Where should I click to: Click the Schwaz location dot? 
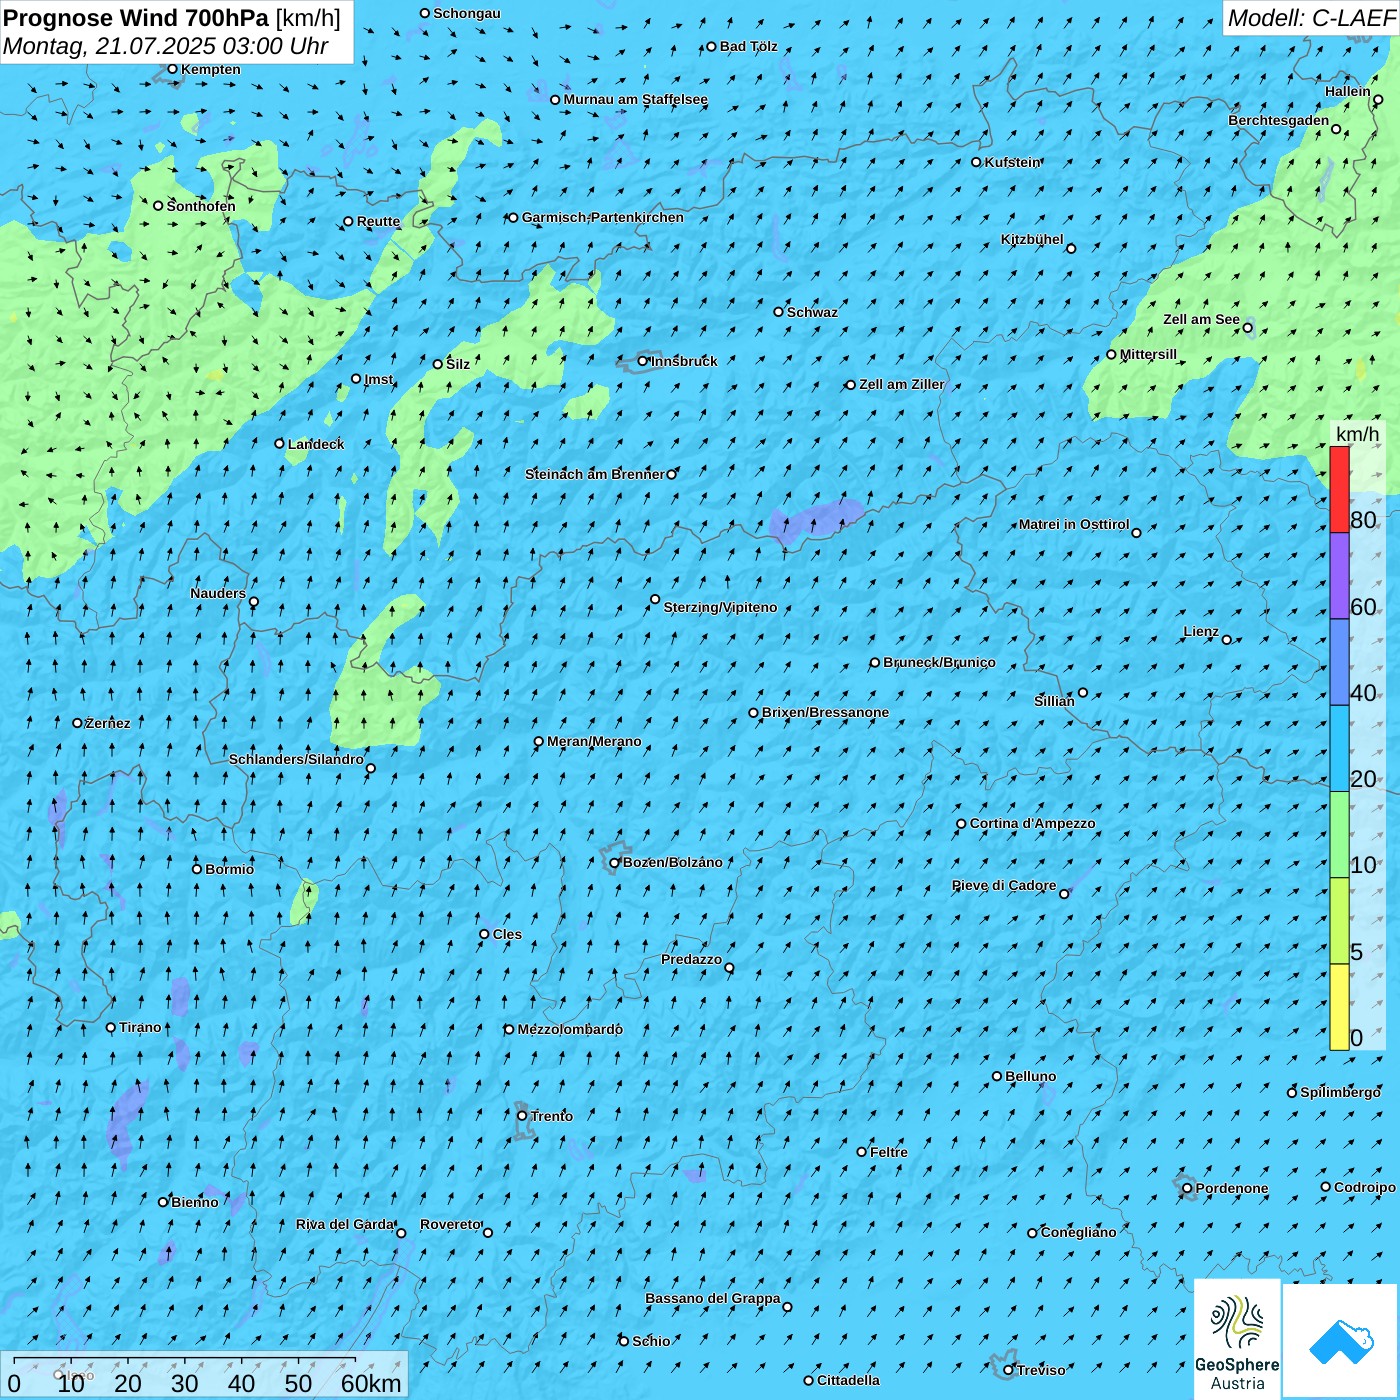[x=778, y=312]
